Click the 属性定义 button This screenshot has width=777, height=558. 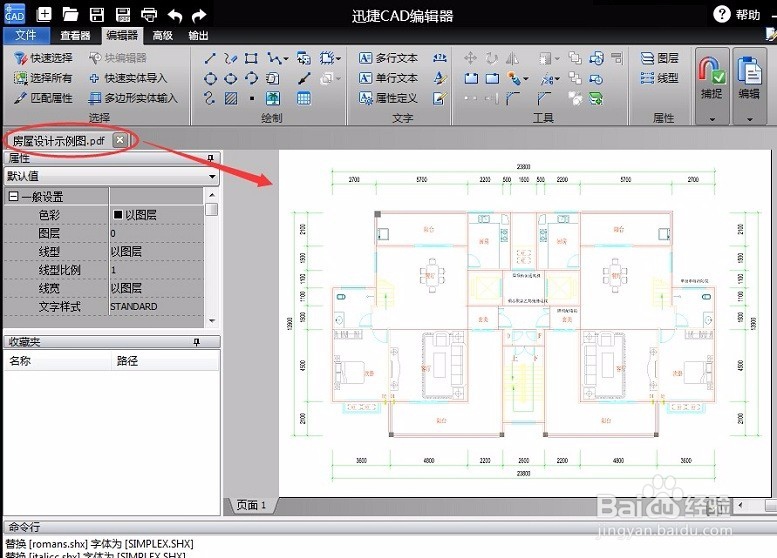coord(388,98)
